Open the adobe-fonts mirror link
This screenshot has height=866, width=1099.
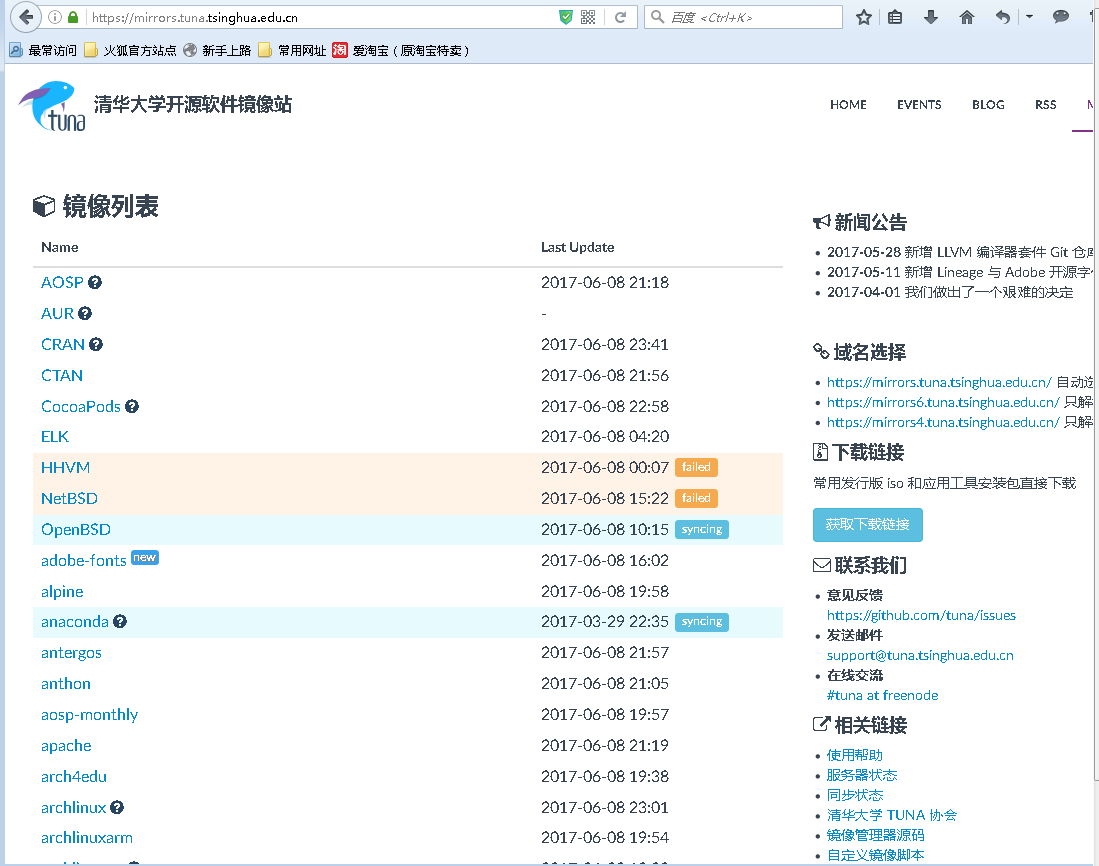tap(83, 561)
